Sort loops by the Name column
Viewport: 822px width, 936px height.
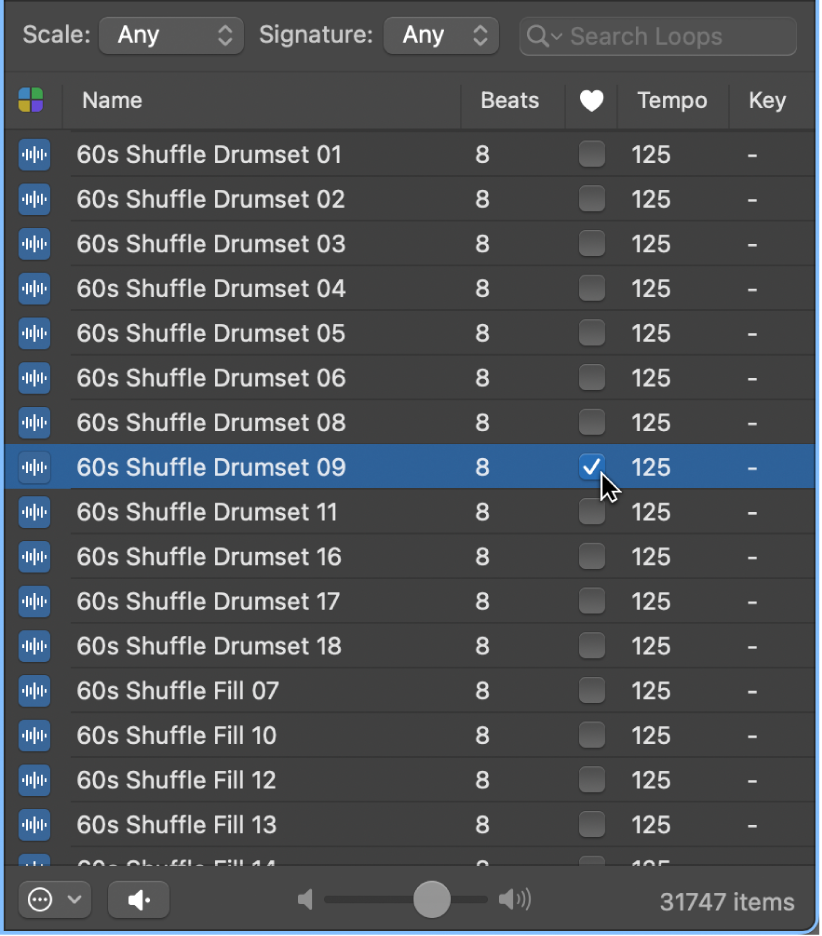tap(112, 100)
